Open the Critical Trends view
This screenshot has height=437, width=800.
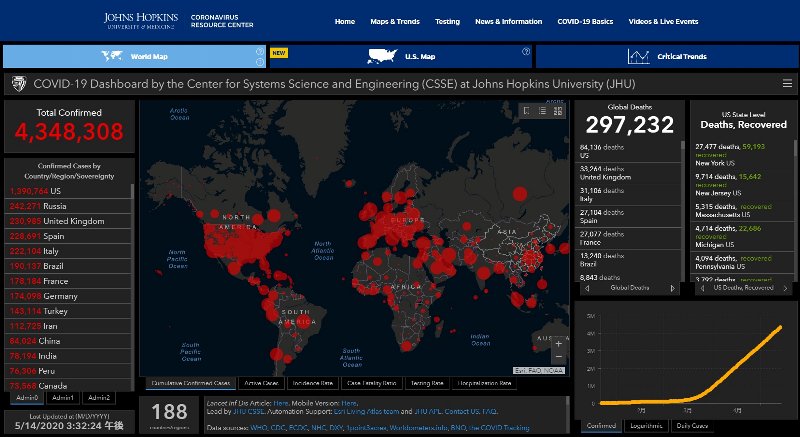667,56
